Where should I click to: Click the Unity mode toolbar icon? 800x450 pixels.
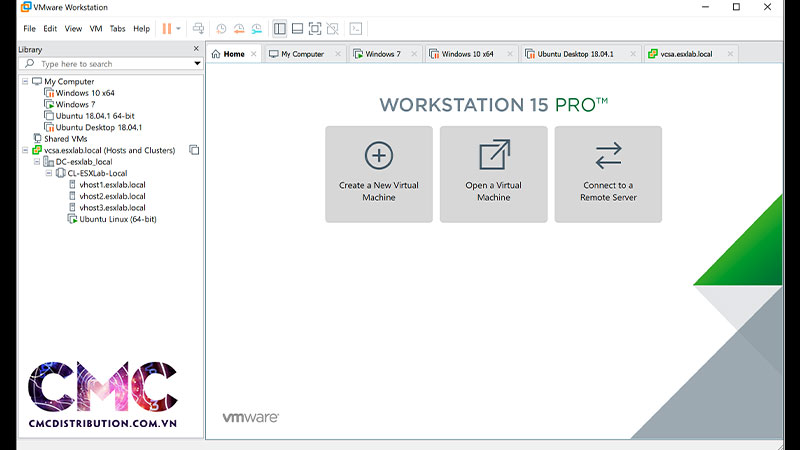(x=333, y=29)
